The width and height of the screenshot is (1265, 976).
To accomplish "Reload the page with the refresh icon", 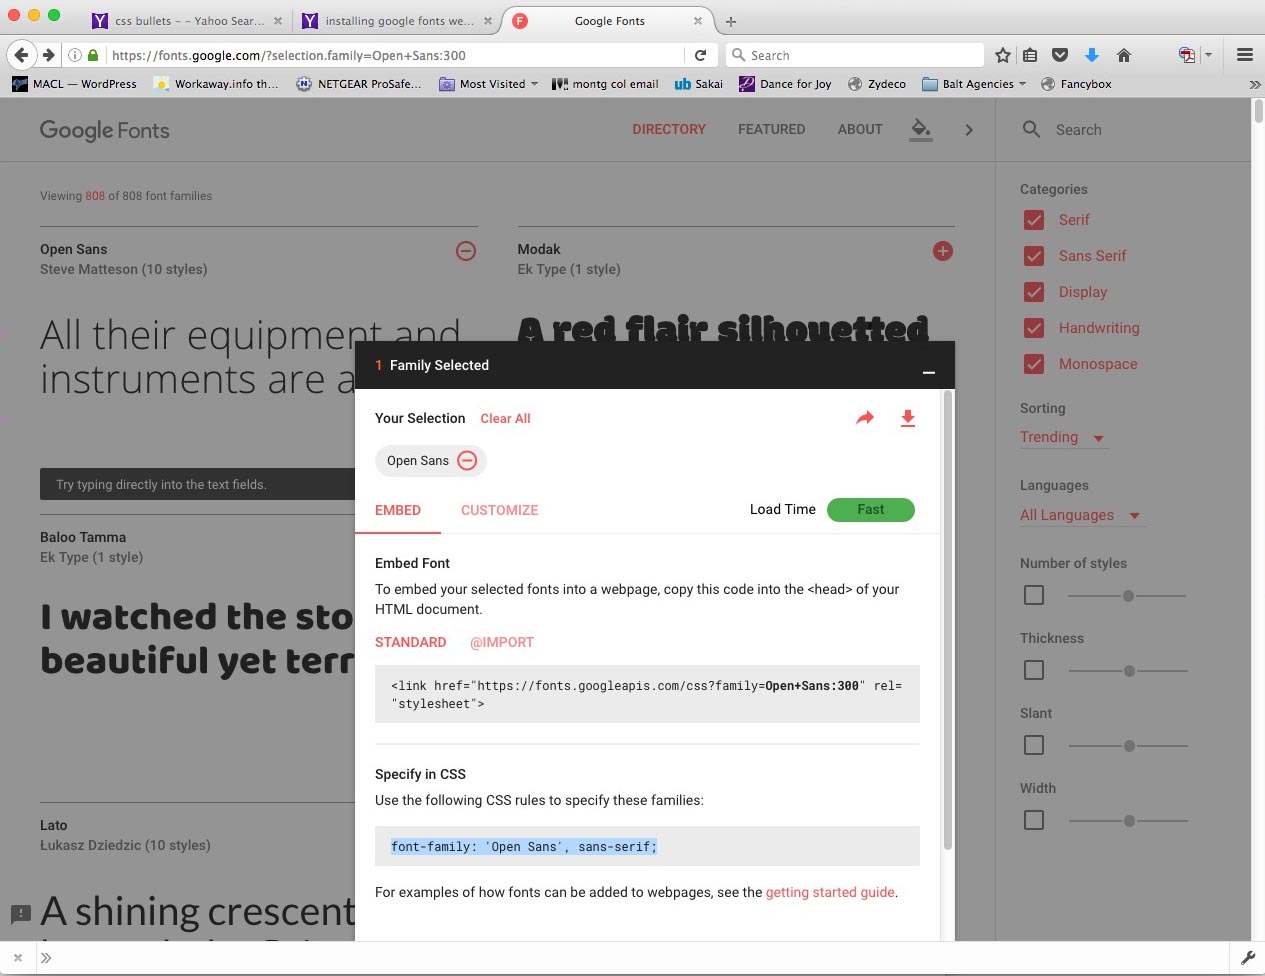I will point(701,55).
